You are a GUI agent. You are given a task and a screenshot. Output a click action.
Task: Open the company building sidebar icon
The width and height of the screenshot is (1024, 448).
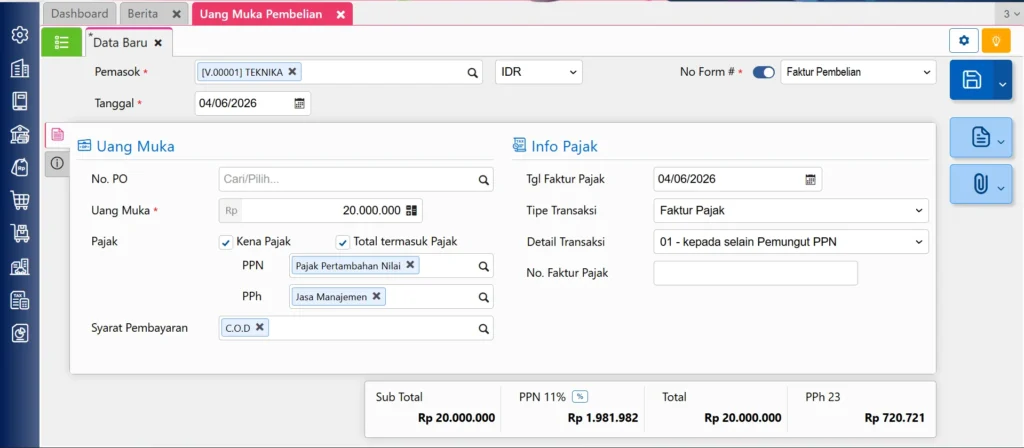20,68
